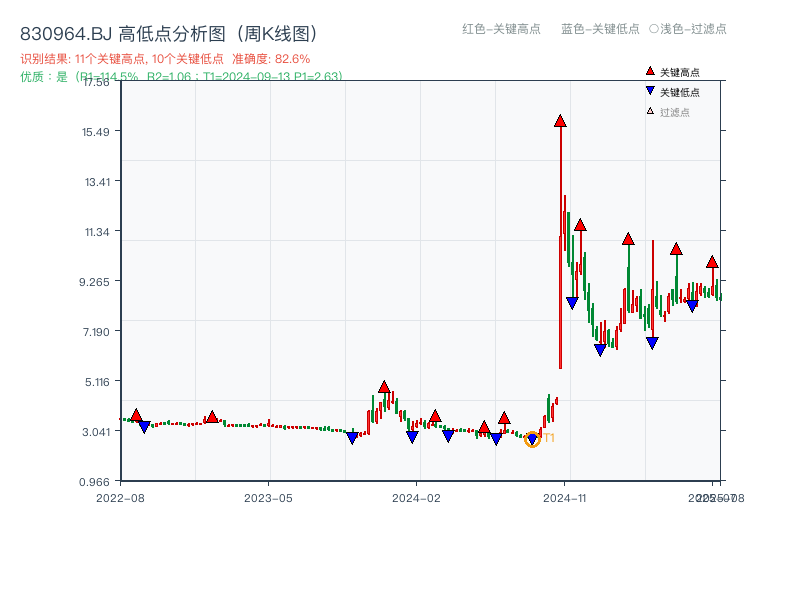Click the 13.41 y-axis label
The height and width of the screenshot is (600, 800).
(97, 182)
